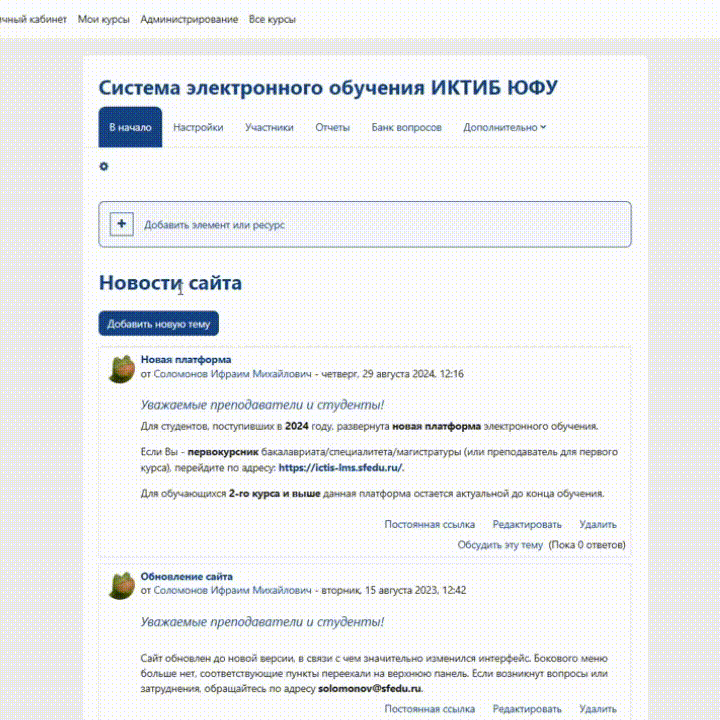Image resolution: width=720 pixels, height=720 pixels.
Task: Click the date вторник, 15 августа 2023, 12:42
Action: (x=394, y=590)
